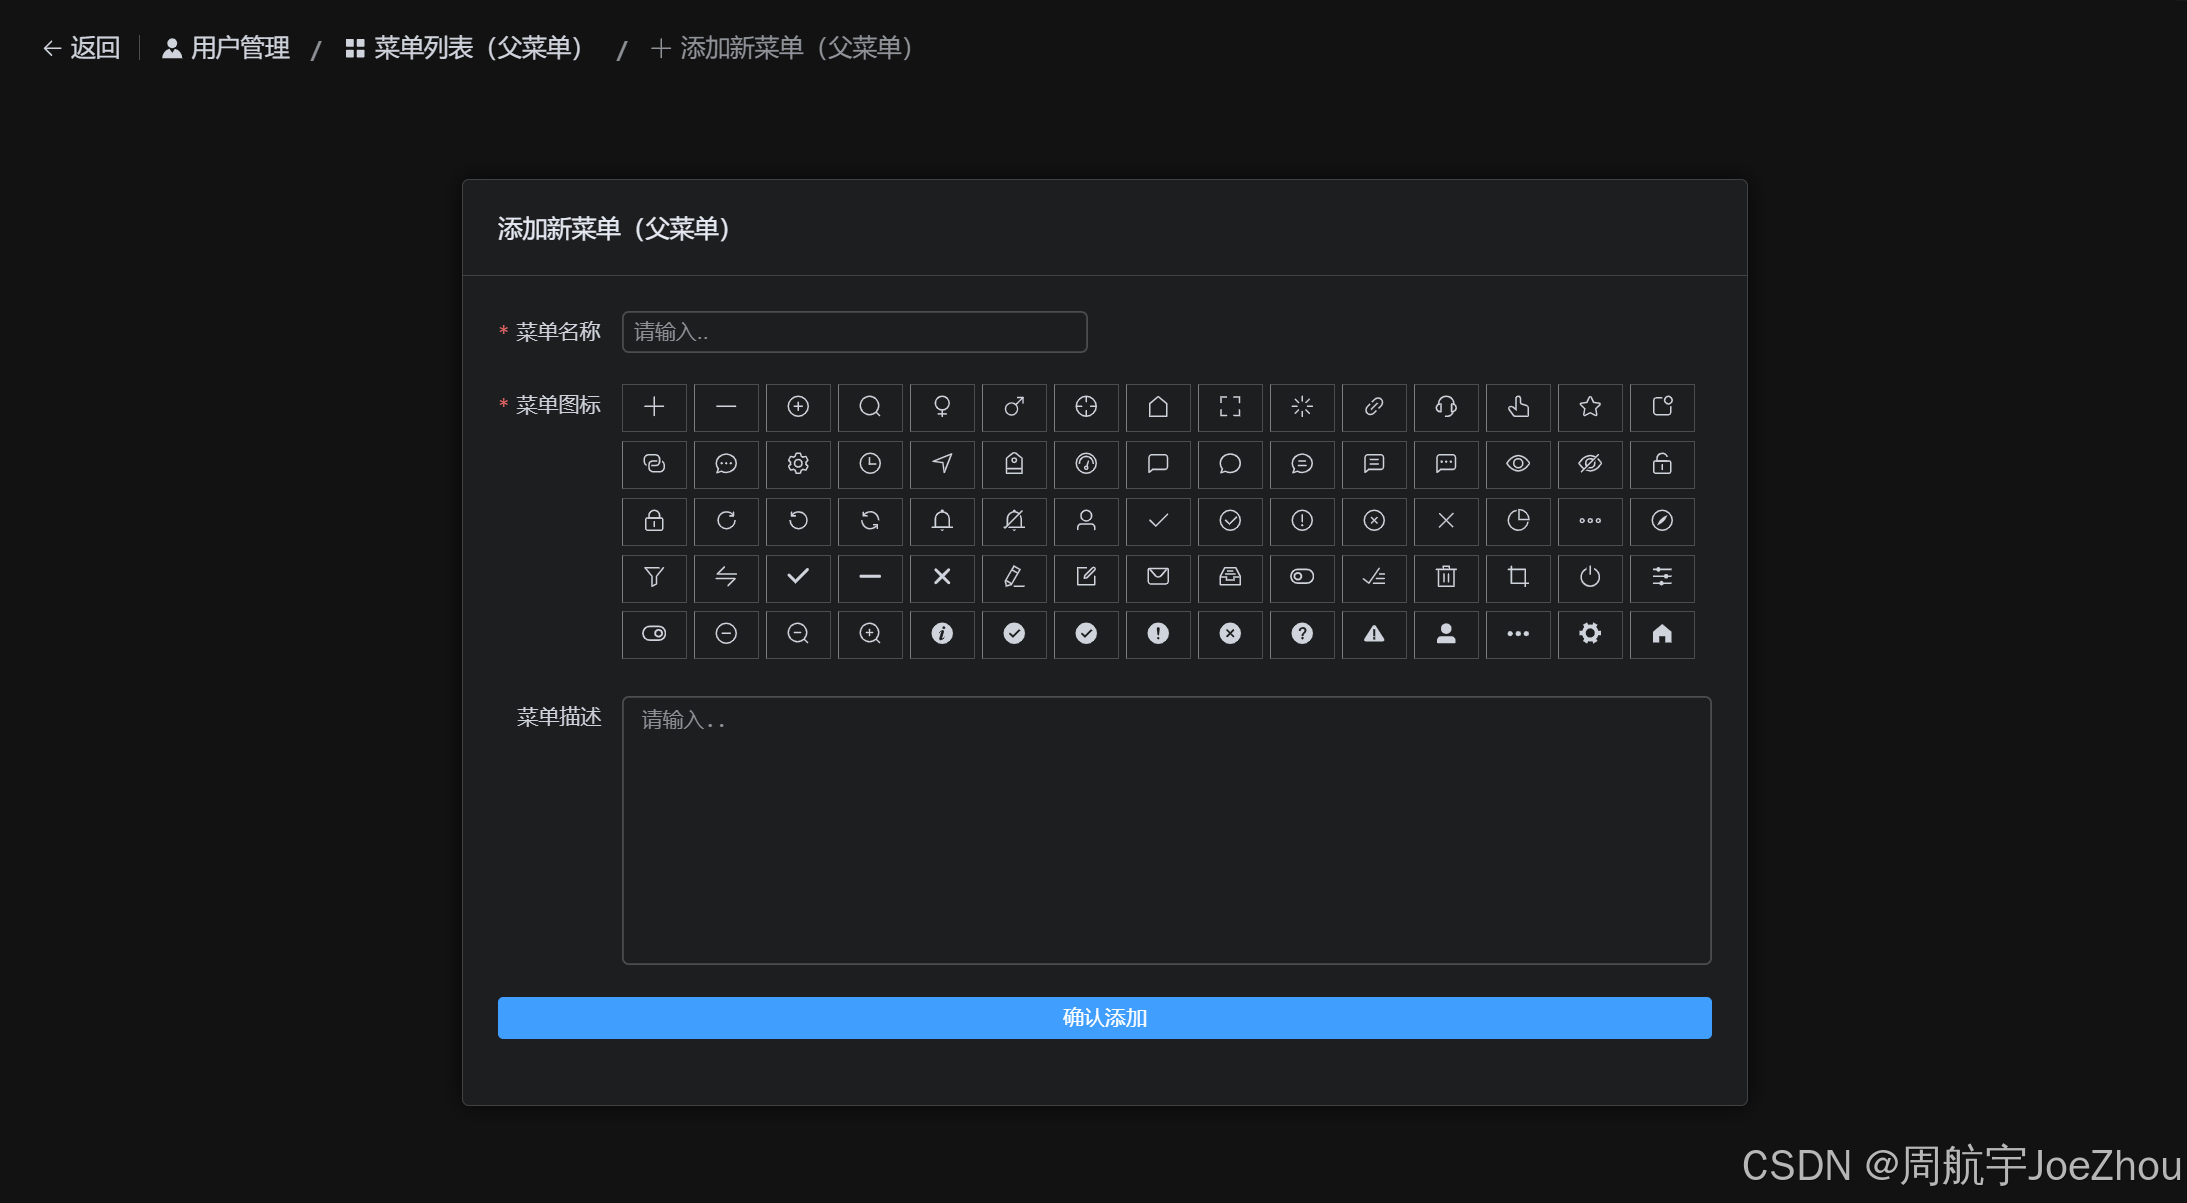Click the 添加新菜单（父菜单） breadcrumb item
The image size is (2187, 1203).
point(782,48)
